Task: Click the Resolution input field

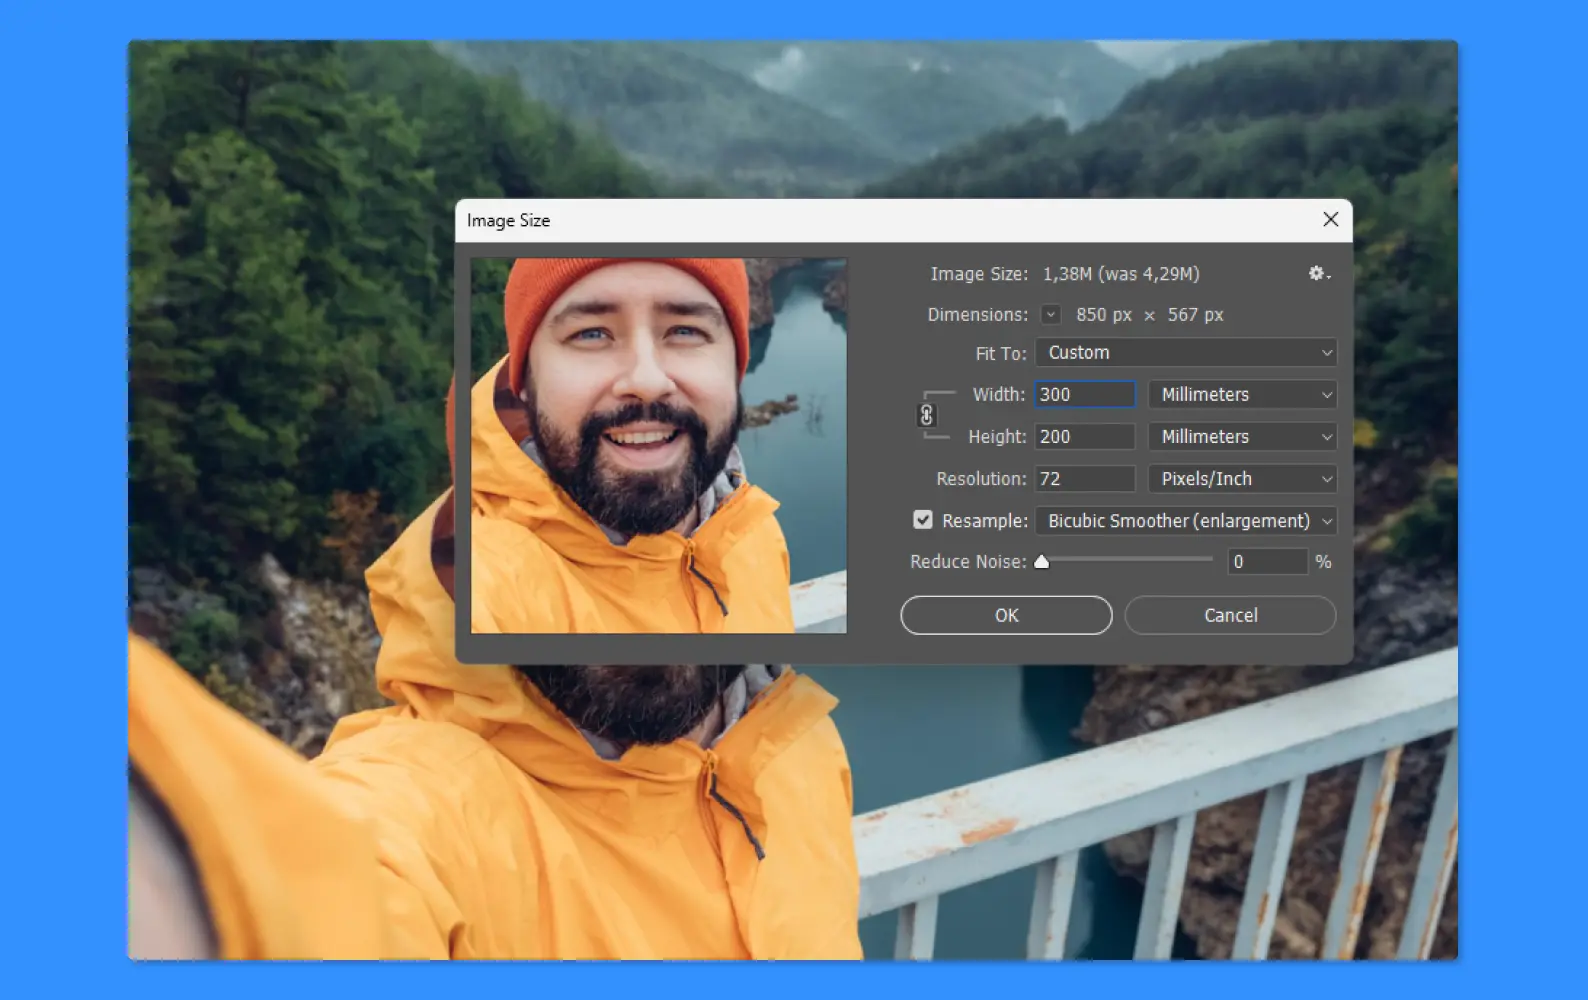Action: click(x=1085, y=479)
